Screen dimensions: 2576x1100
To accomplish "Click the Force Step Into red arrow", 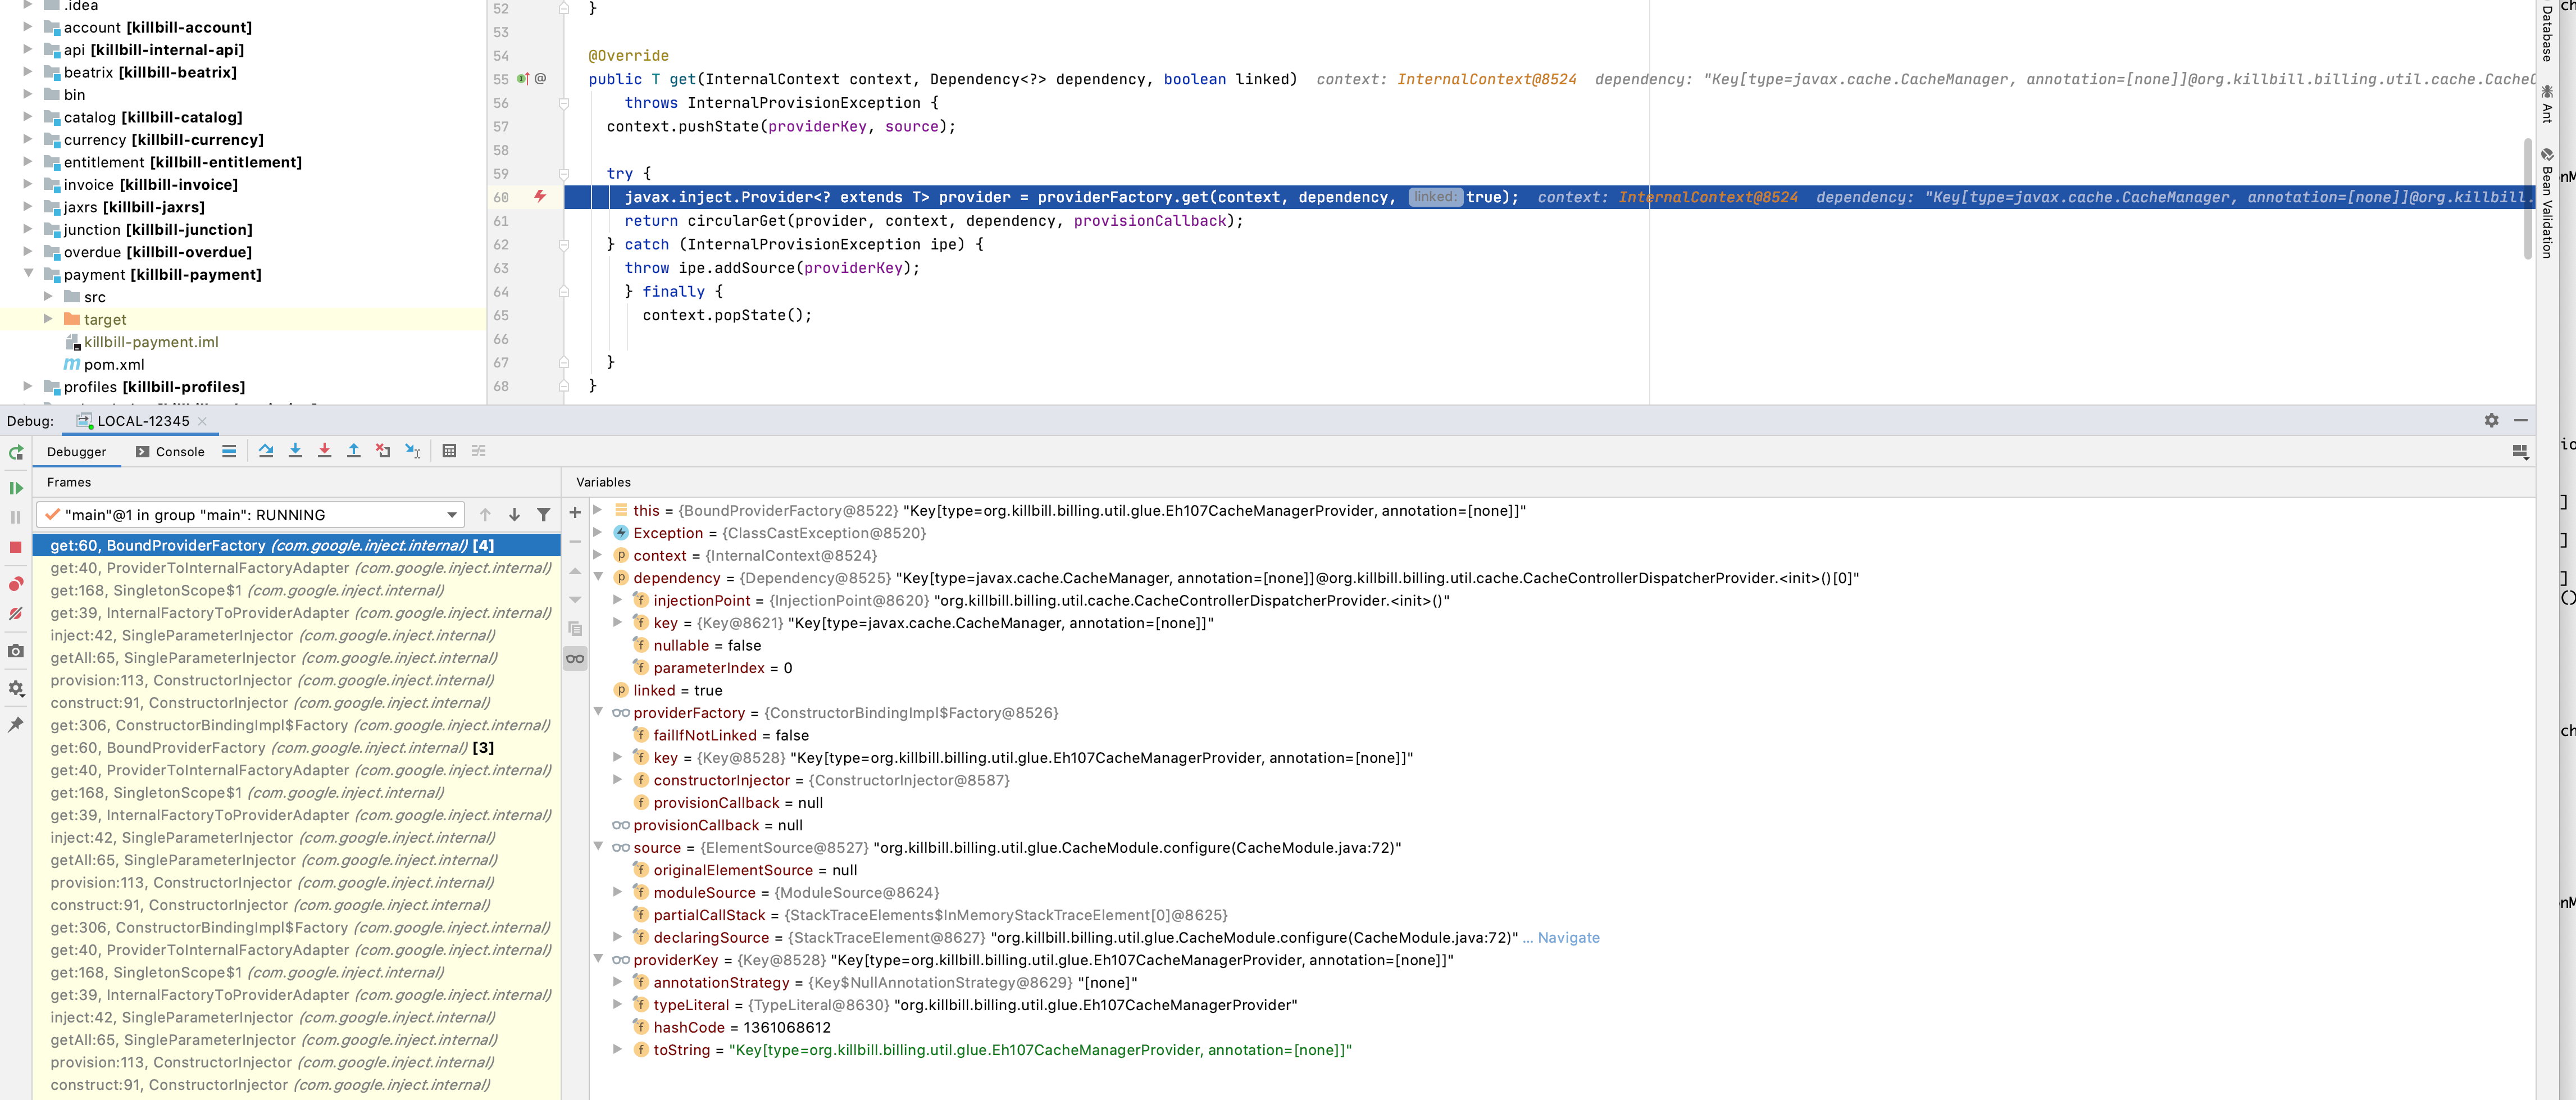I will pyautogui.click(x=324, y=451).
